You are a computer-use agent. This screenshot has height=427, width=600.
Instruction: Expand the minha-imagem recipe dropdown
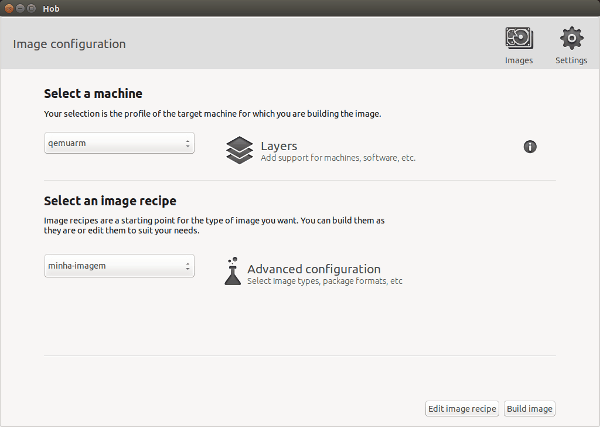point(119,266)
